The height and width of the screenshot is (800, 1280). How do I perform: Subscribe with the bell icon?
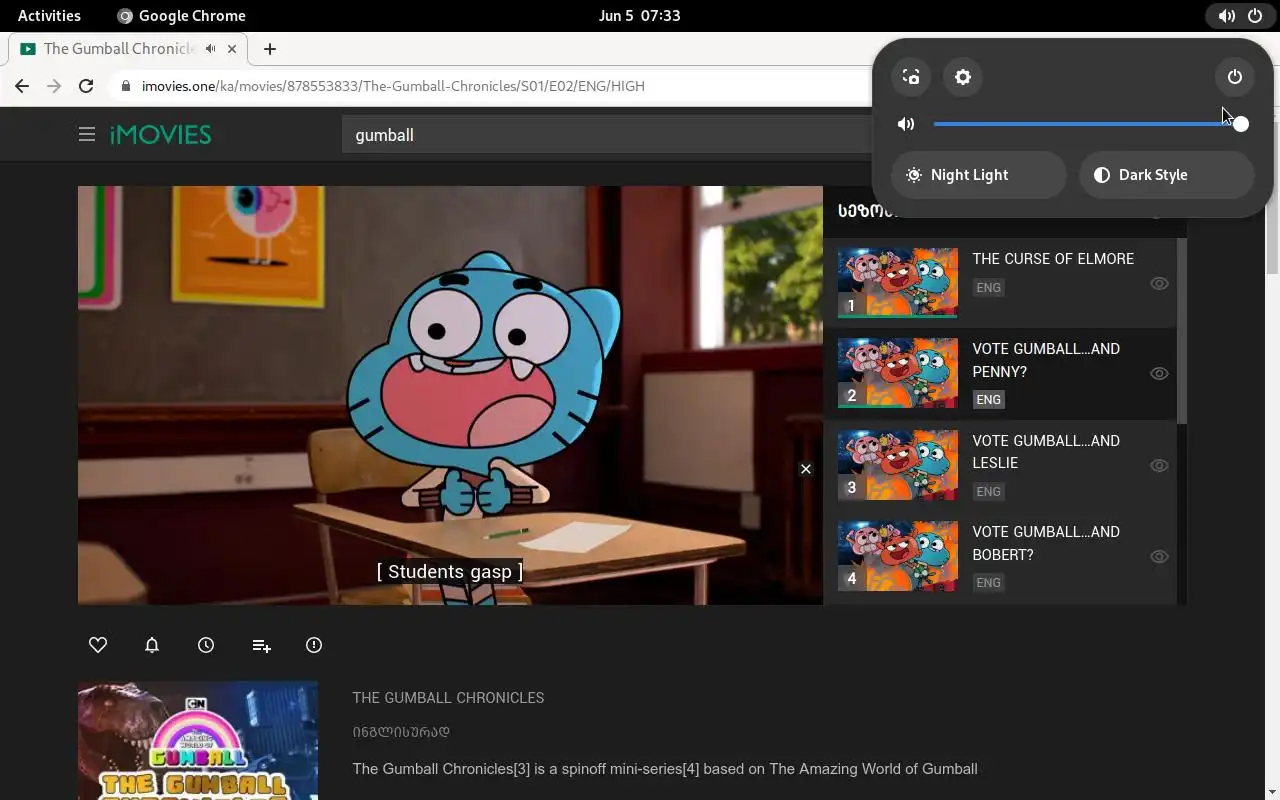[x=152, y=645]
